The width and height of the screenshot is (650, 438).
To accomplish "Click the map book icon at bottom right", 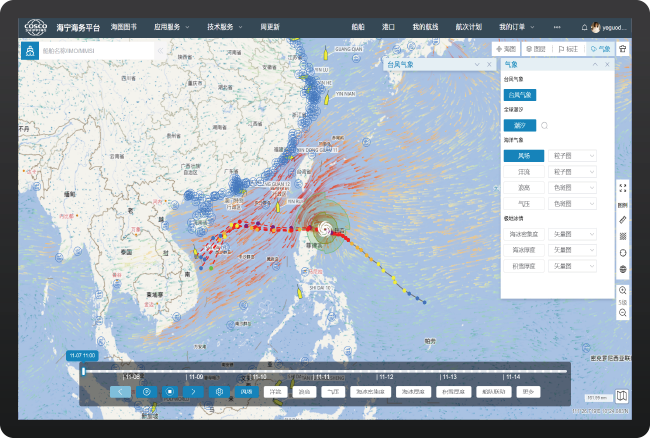I will (622, 396).
